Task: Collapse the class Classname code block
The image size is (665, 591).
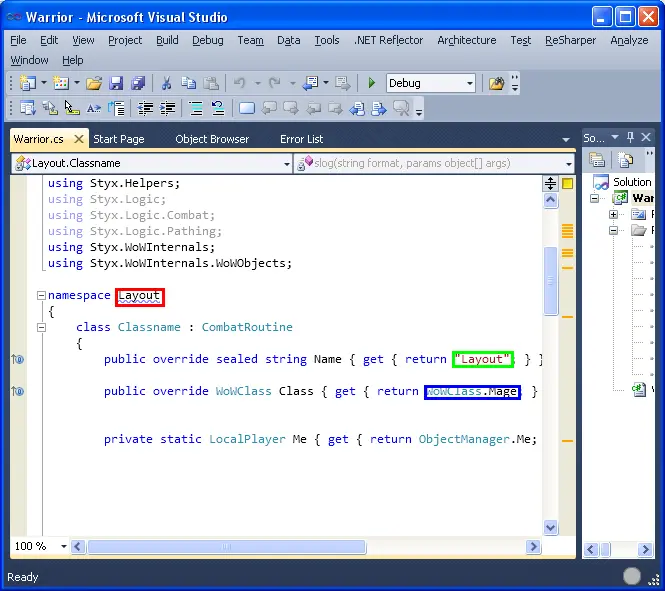Action: click(41, 327)
